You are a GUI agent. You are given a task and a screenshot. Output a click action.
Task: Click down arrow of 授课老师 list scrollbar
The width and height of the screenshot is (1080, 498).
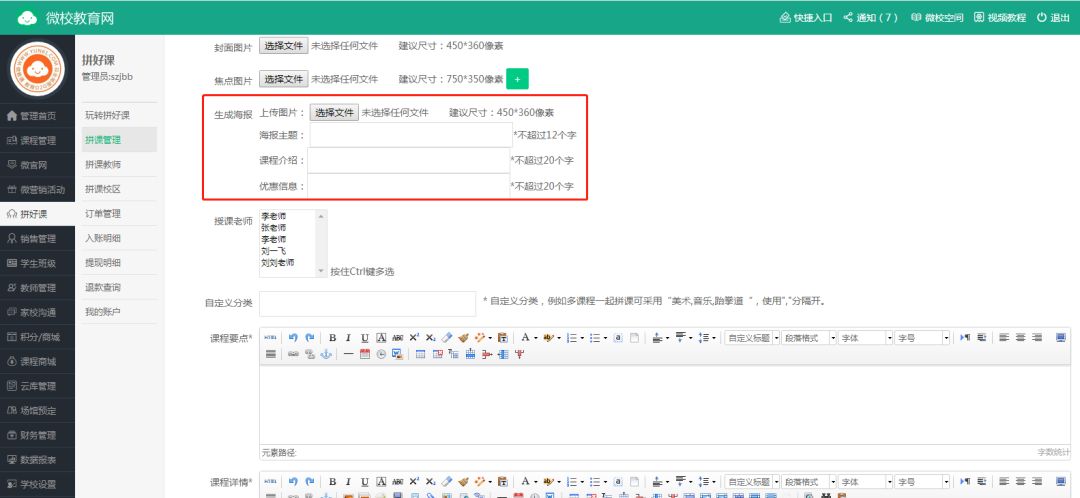pyautogui.click(x=321, y=271)
